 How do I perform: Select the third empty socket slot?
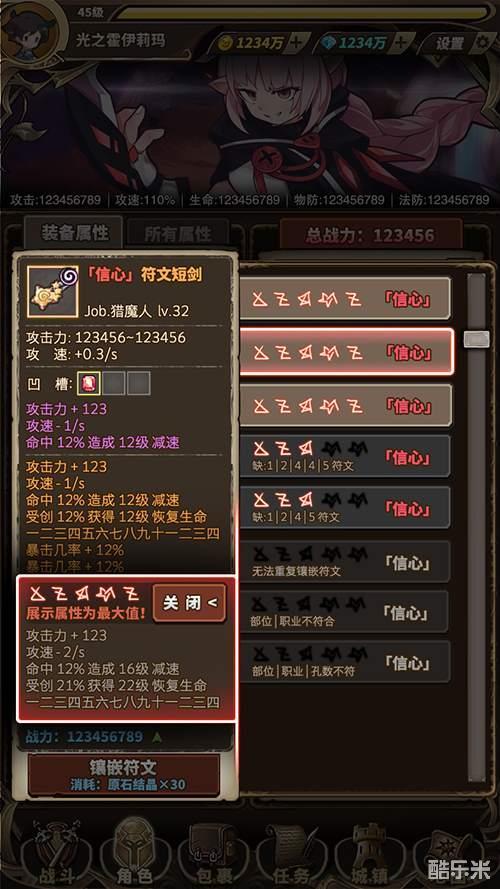click(139, 384)
